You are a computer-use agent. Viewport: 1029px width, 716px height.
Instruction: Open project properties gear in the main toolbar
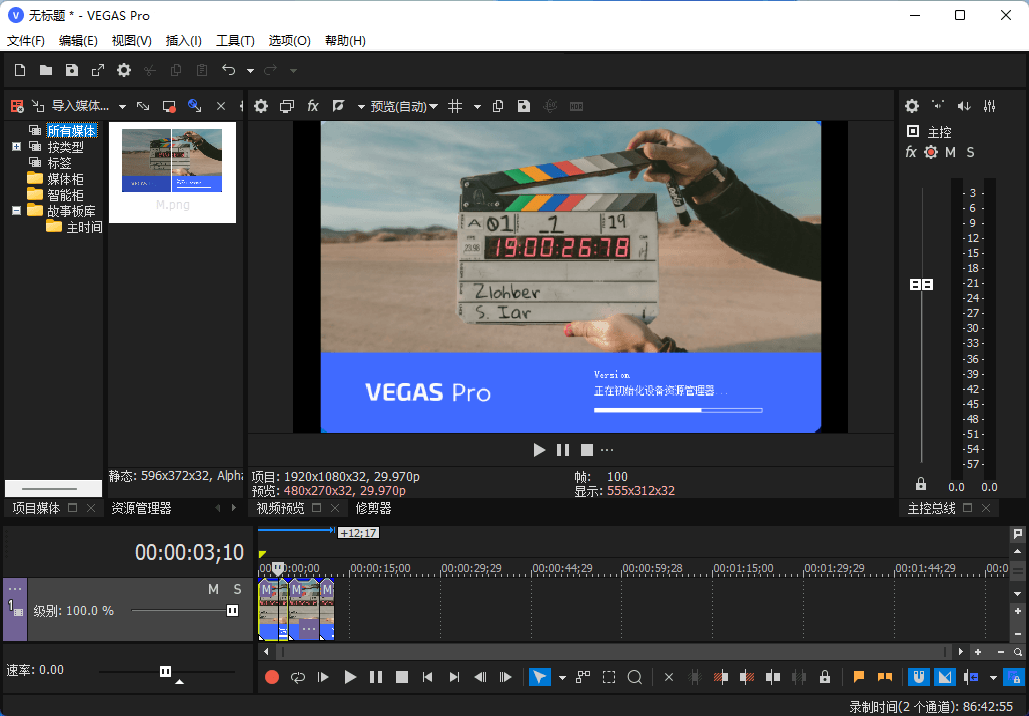coord(124,70)
